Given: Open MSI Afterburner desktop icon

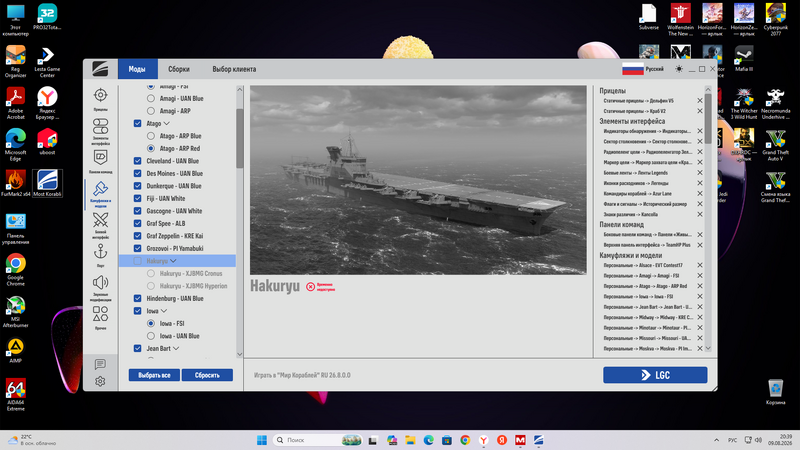Looking at the screenshot, I should point(15,312).
